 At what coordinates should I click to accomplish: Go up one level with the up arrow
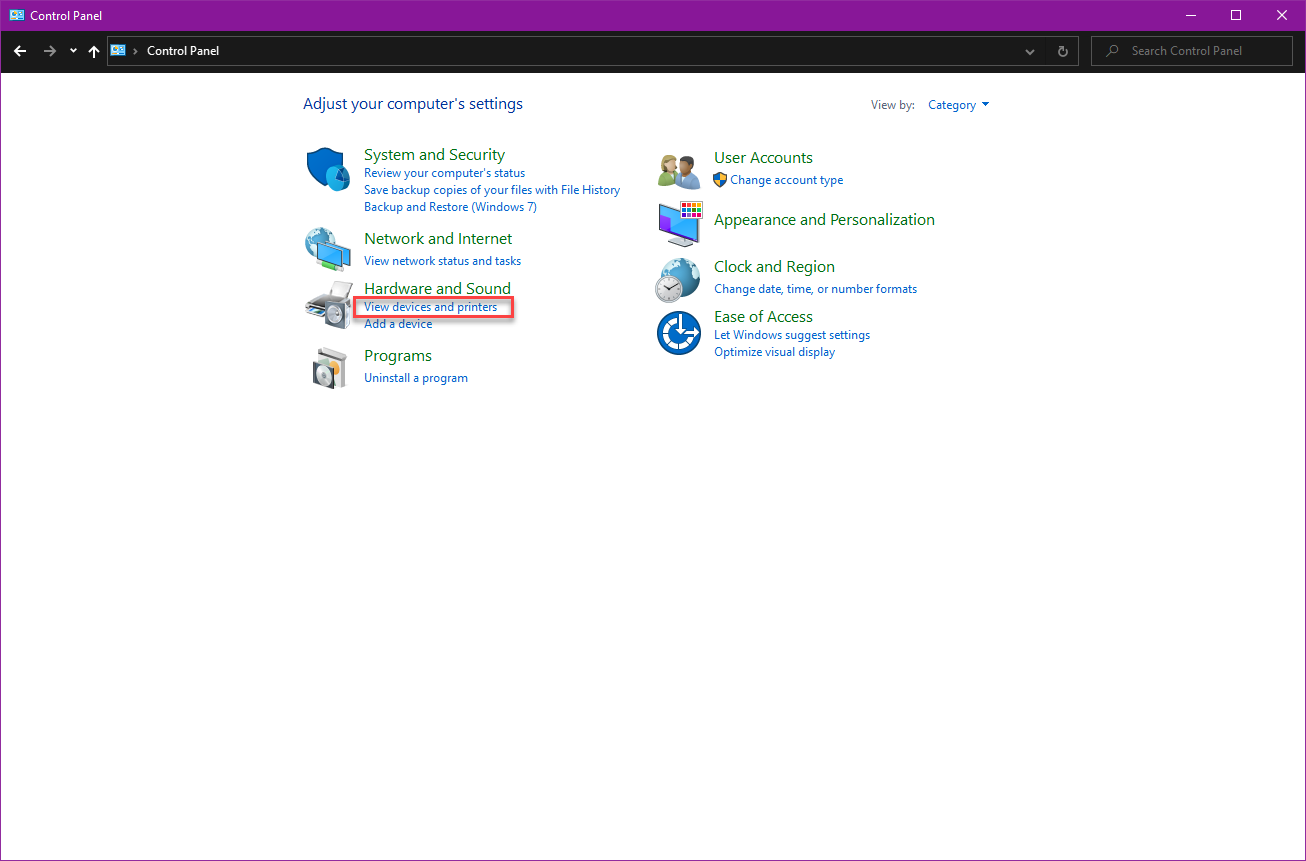coord(94,51)
